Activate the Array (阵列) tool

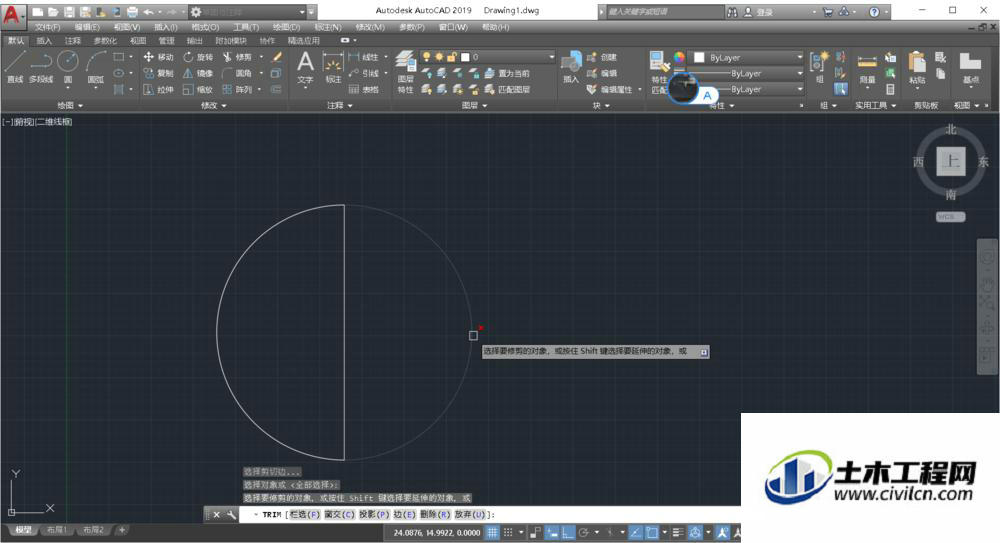coord(237,89)
